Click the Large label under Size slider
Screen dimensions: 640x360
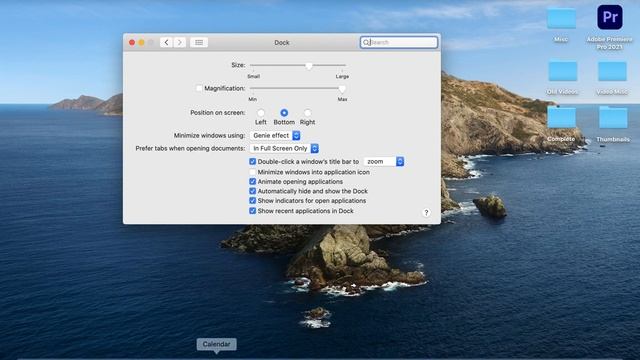(x=342, y=76)
